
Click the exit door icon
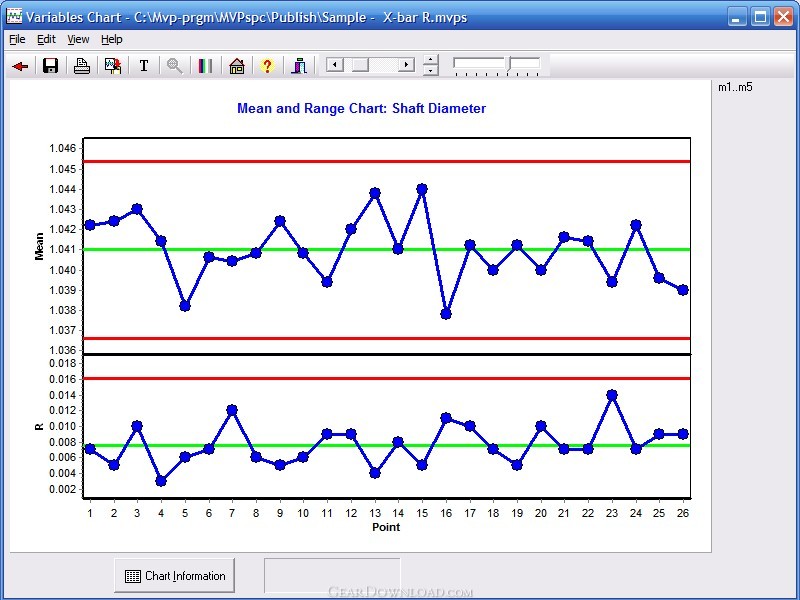(299, 66)
